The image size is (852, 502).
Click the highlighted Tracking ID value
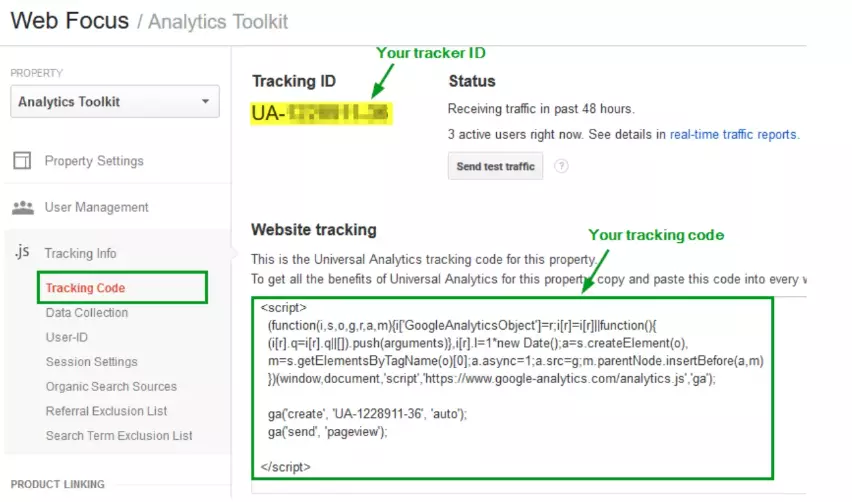321,113
